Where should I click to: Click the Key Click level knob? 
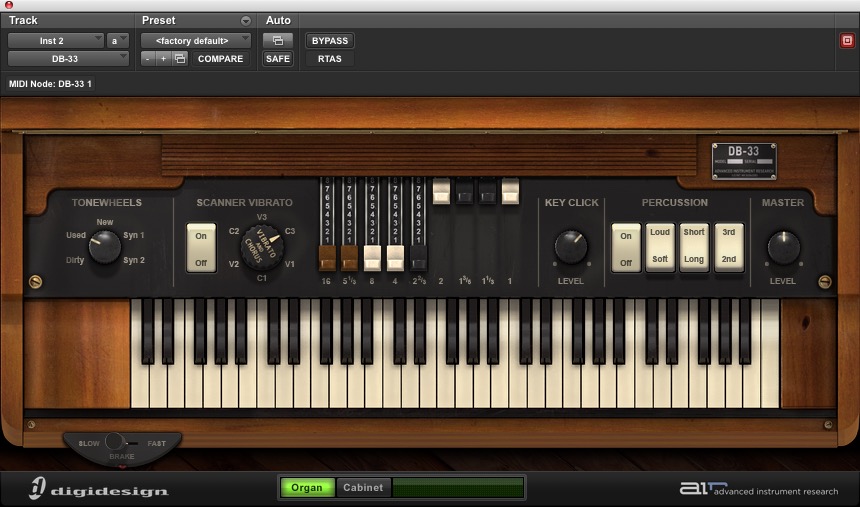point(571,247)
